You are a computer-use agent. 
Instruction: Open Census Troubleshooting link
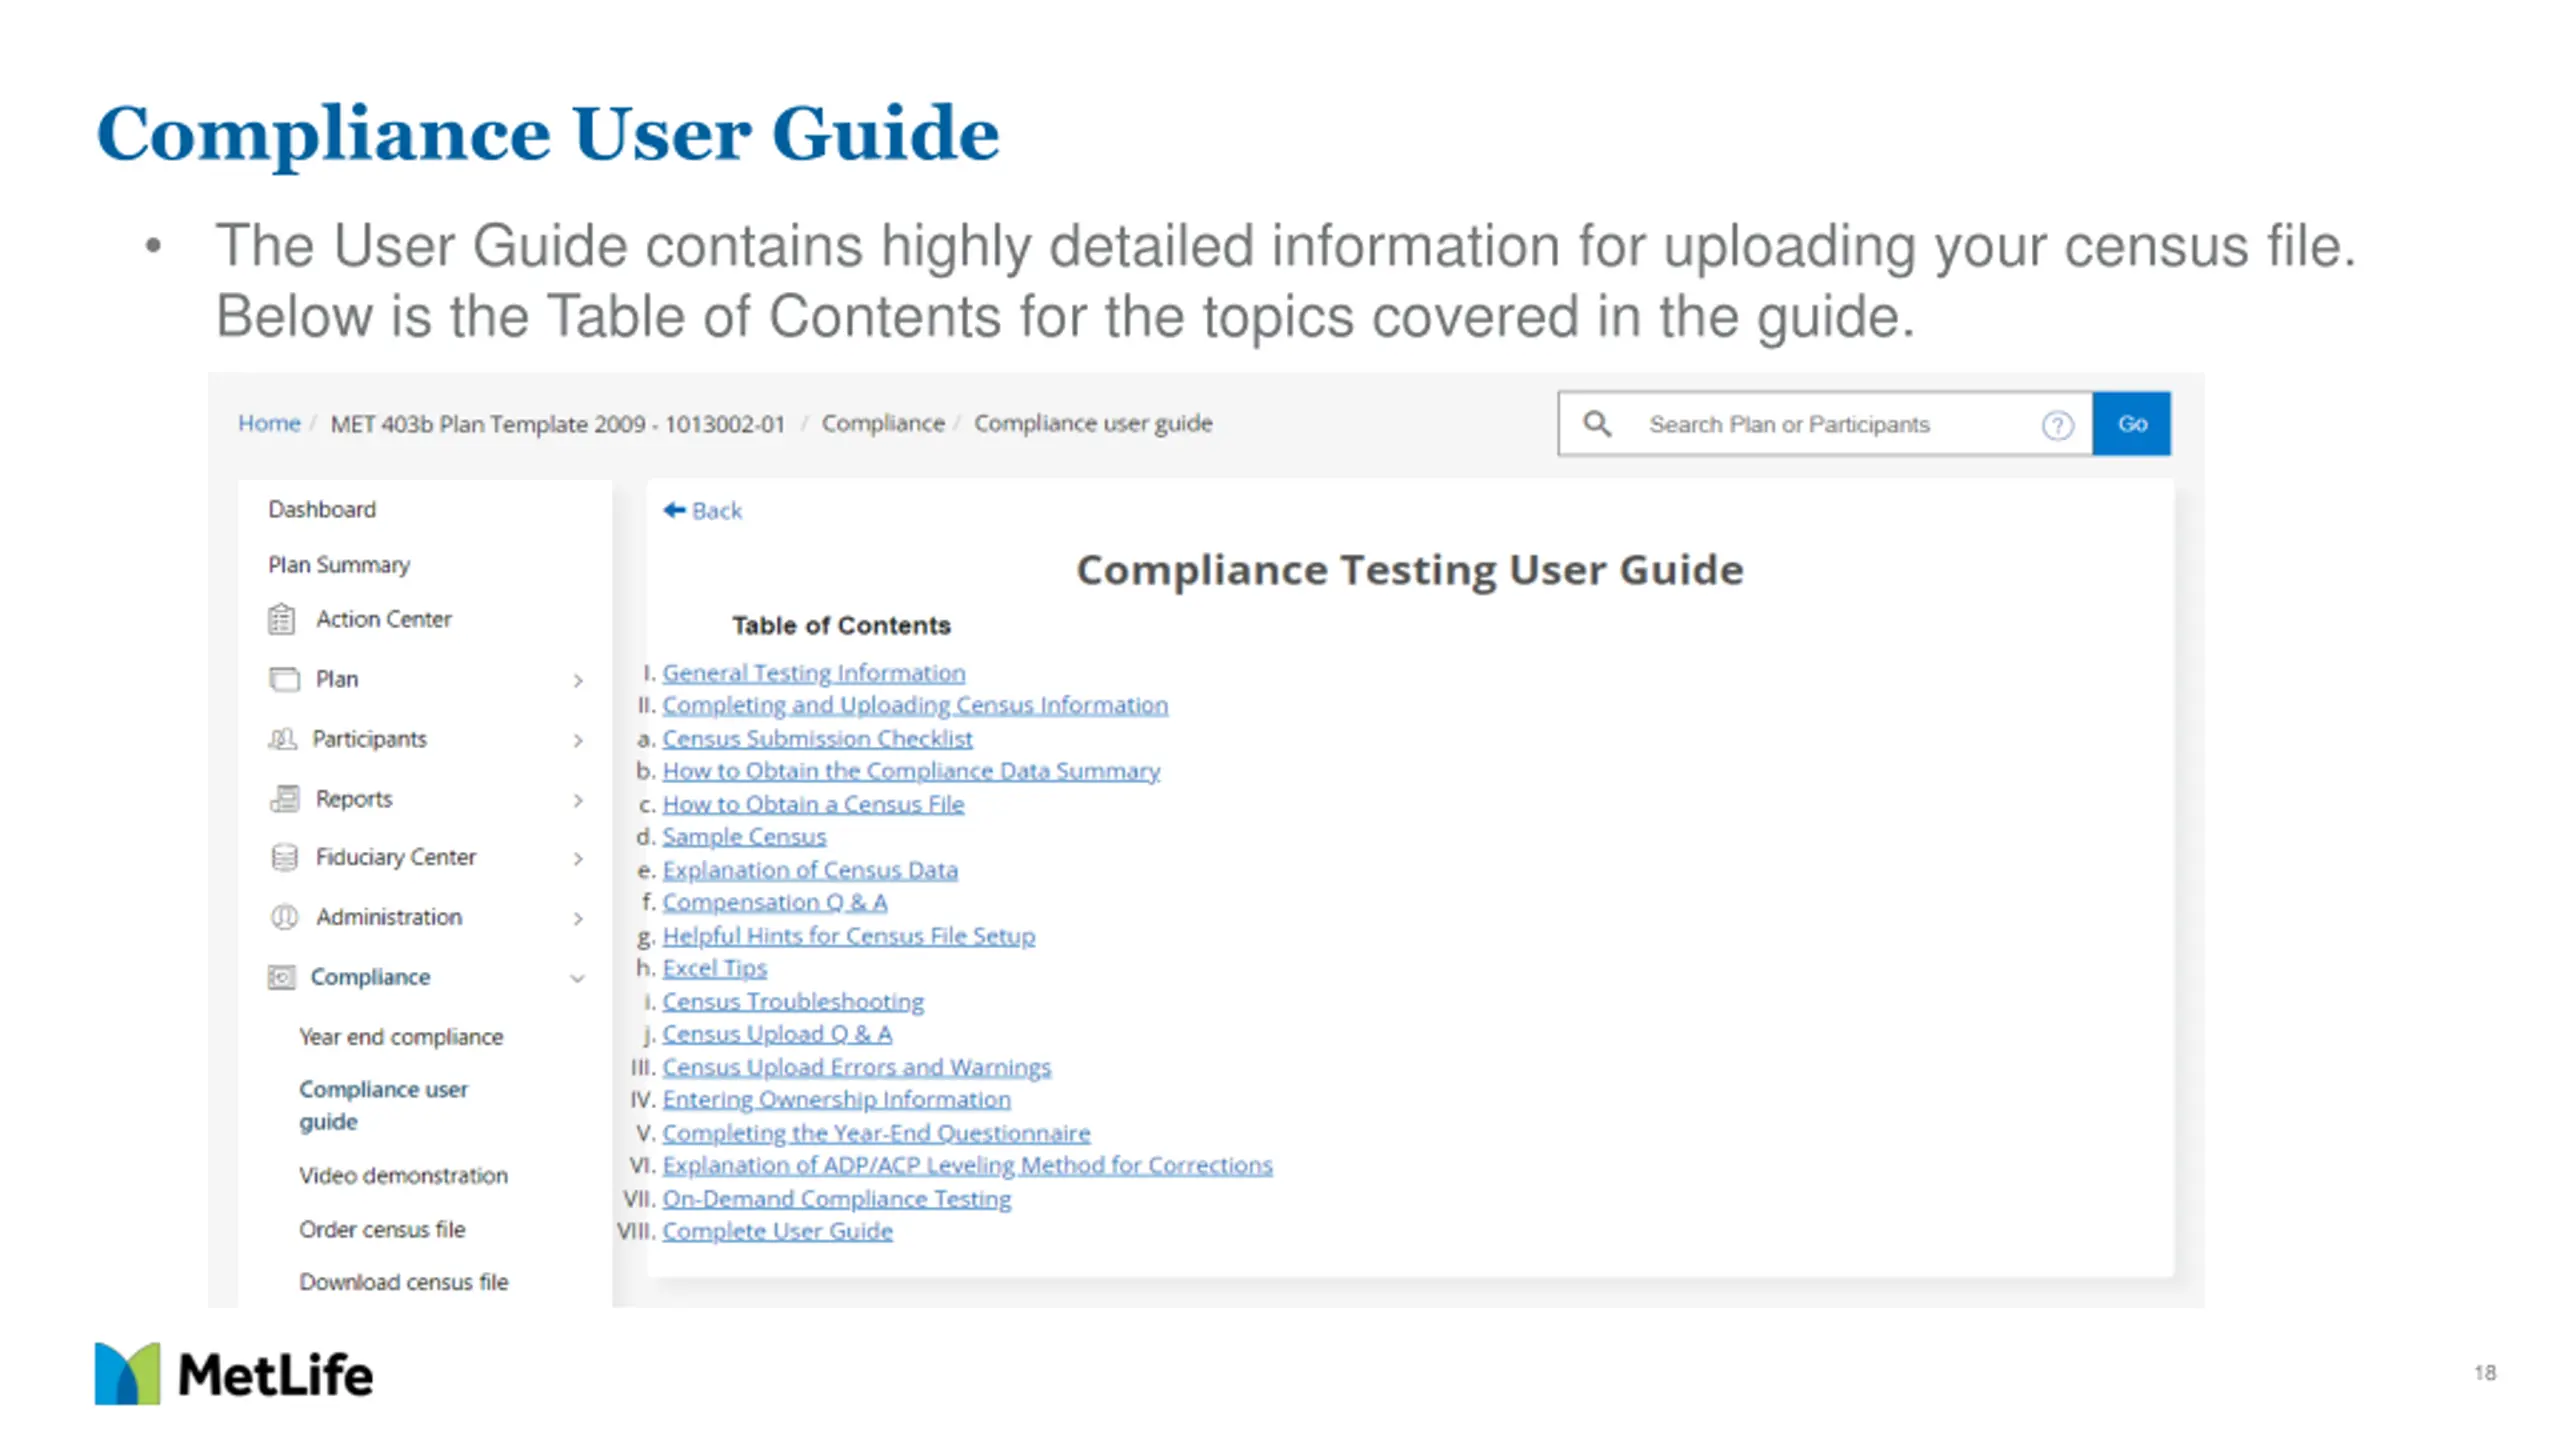pyautogui.click(x=793, y=1001)
